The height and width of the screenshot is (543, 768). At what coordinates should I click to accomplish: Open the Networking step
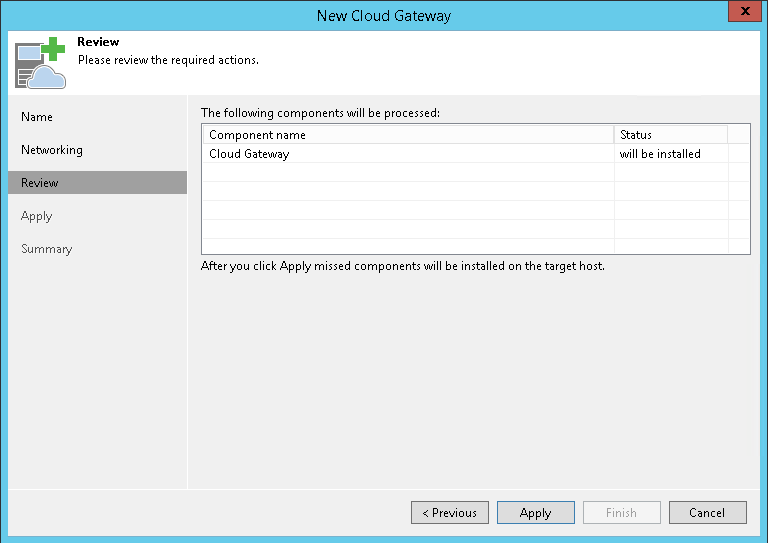[52, 150]
